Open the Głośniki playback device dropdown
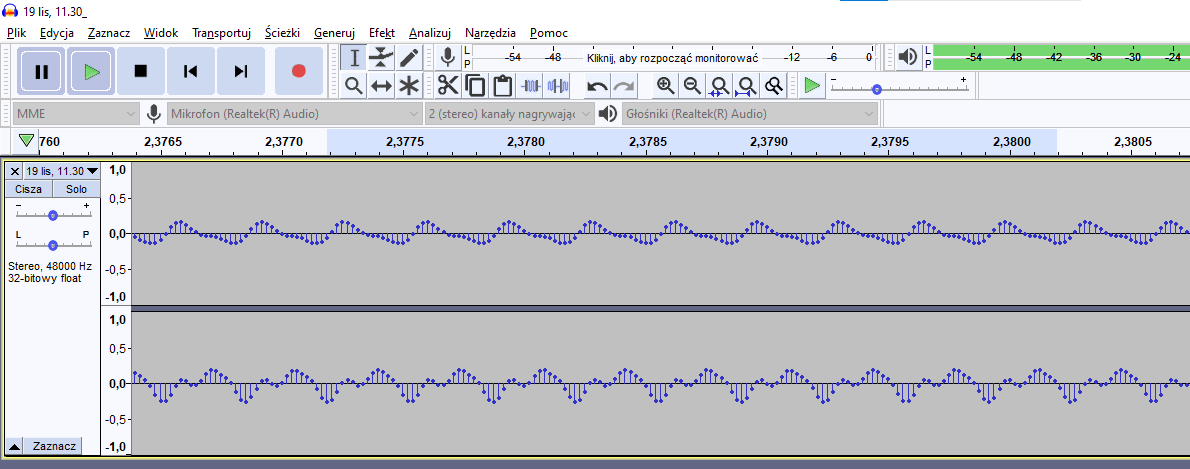The image size is (1190, 469). pyautogui.click(x=750, y=114)
